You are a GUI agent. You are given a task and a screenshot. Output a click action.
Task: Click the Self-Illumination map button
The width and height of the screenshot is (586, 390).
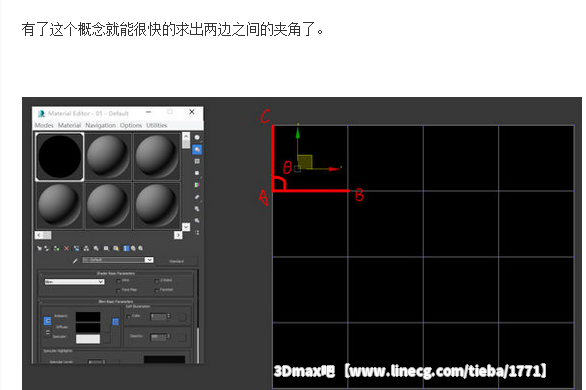(182, 317)
